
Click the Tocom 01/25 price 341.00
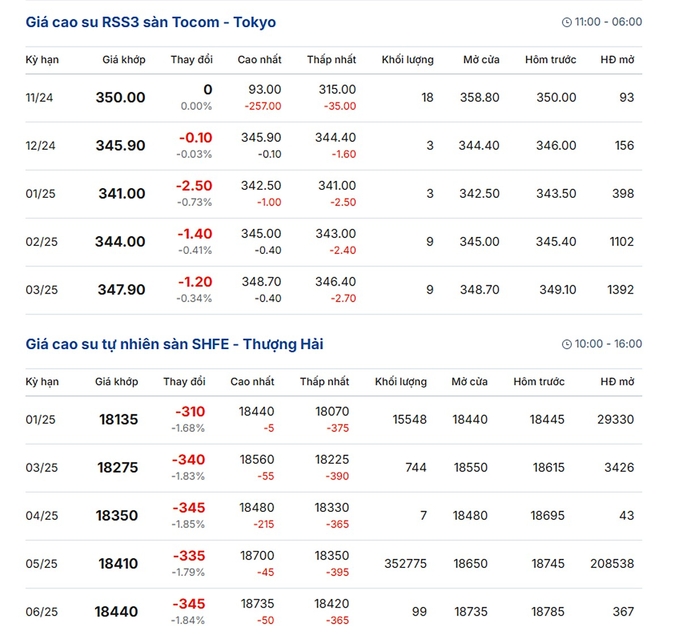pos(122,194)
